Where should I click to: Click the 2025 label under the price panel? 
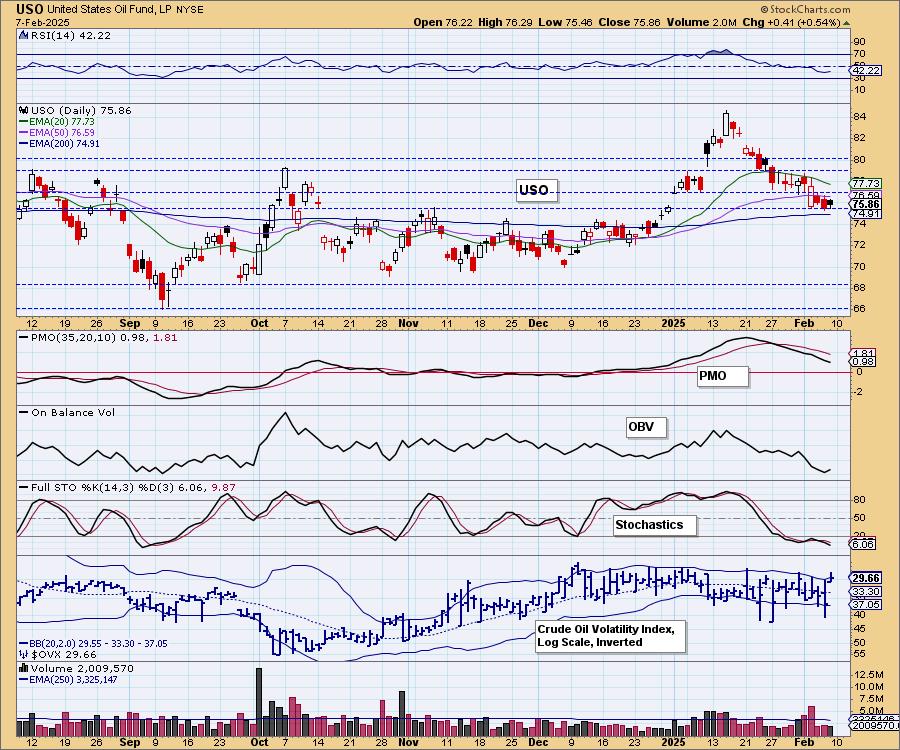click(673, 323)
